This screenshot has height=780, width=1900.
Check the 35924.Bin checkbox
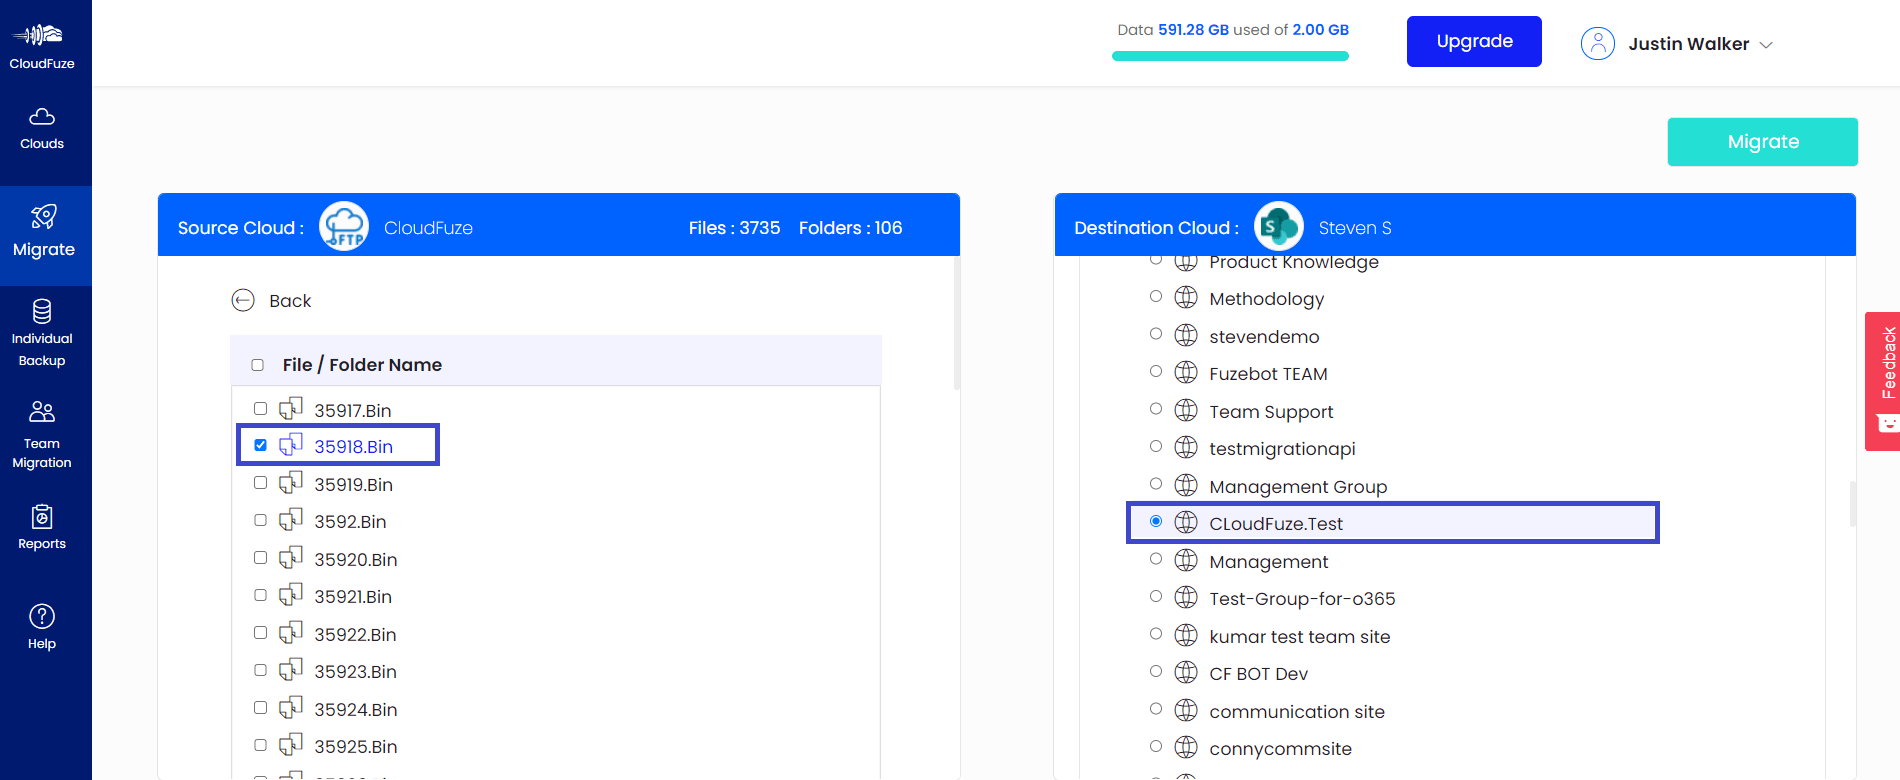(x=260, y=708)
